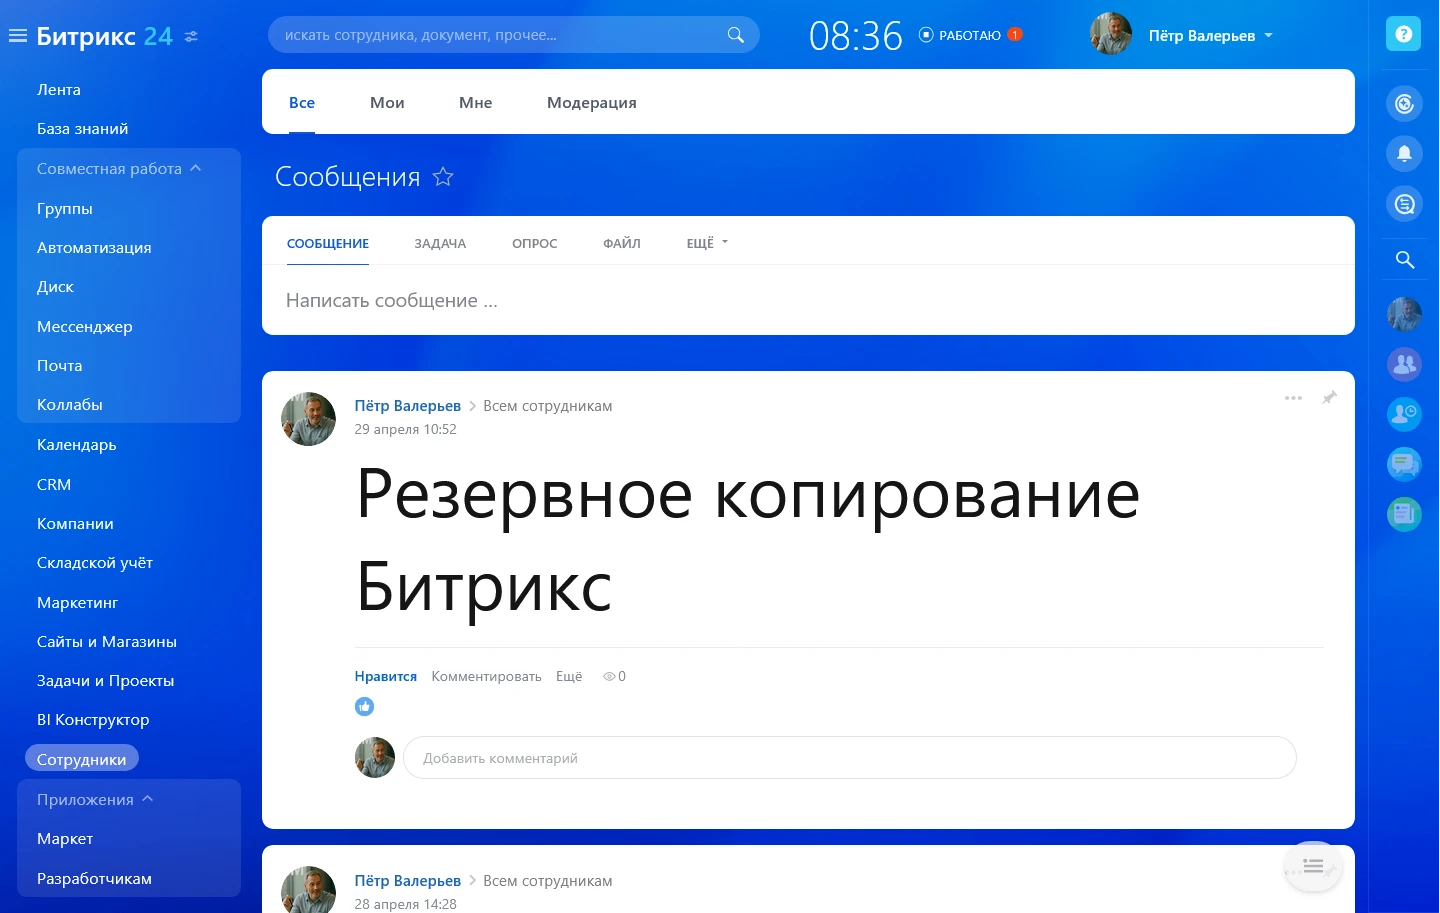
Task: Collapse the Приложения section
Action: point(148,798)
